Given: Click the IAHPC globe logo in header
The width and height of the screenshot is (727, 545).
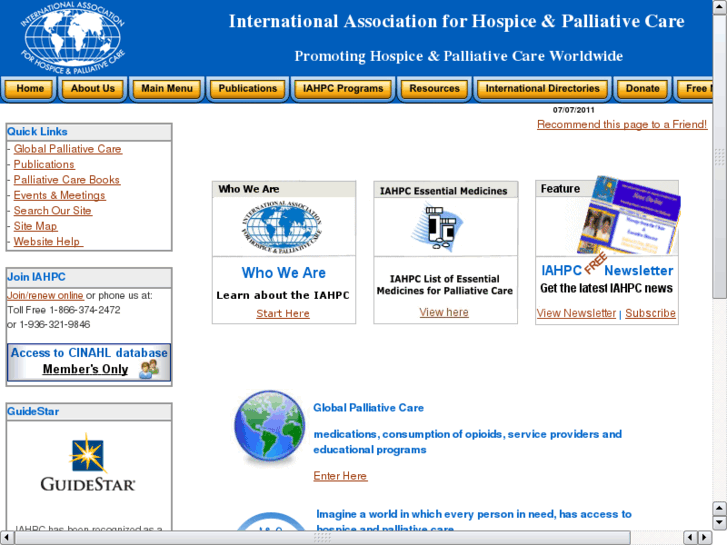Looking at the screenshot, I should (72, 38).
